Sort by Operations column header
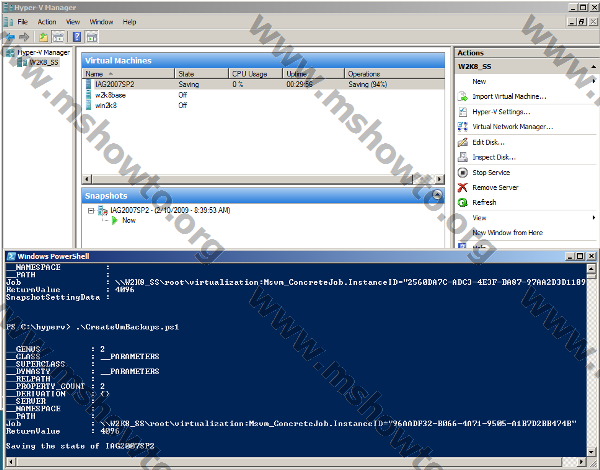Screen dimensions: 600x470 394,74
